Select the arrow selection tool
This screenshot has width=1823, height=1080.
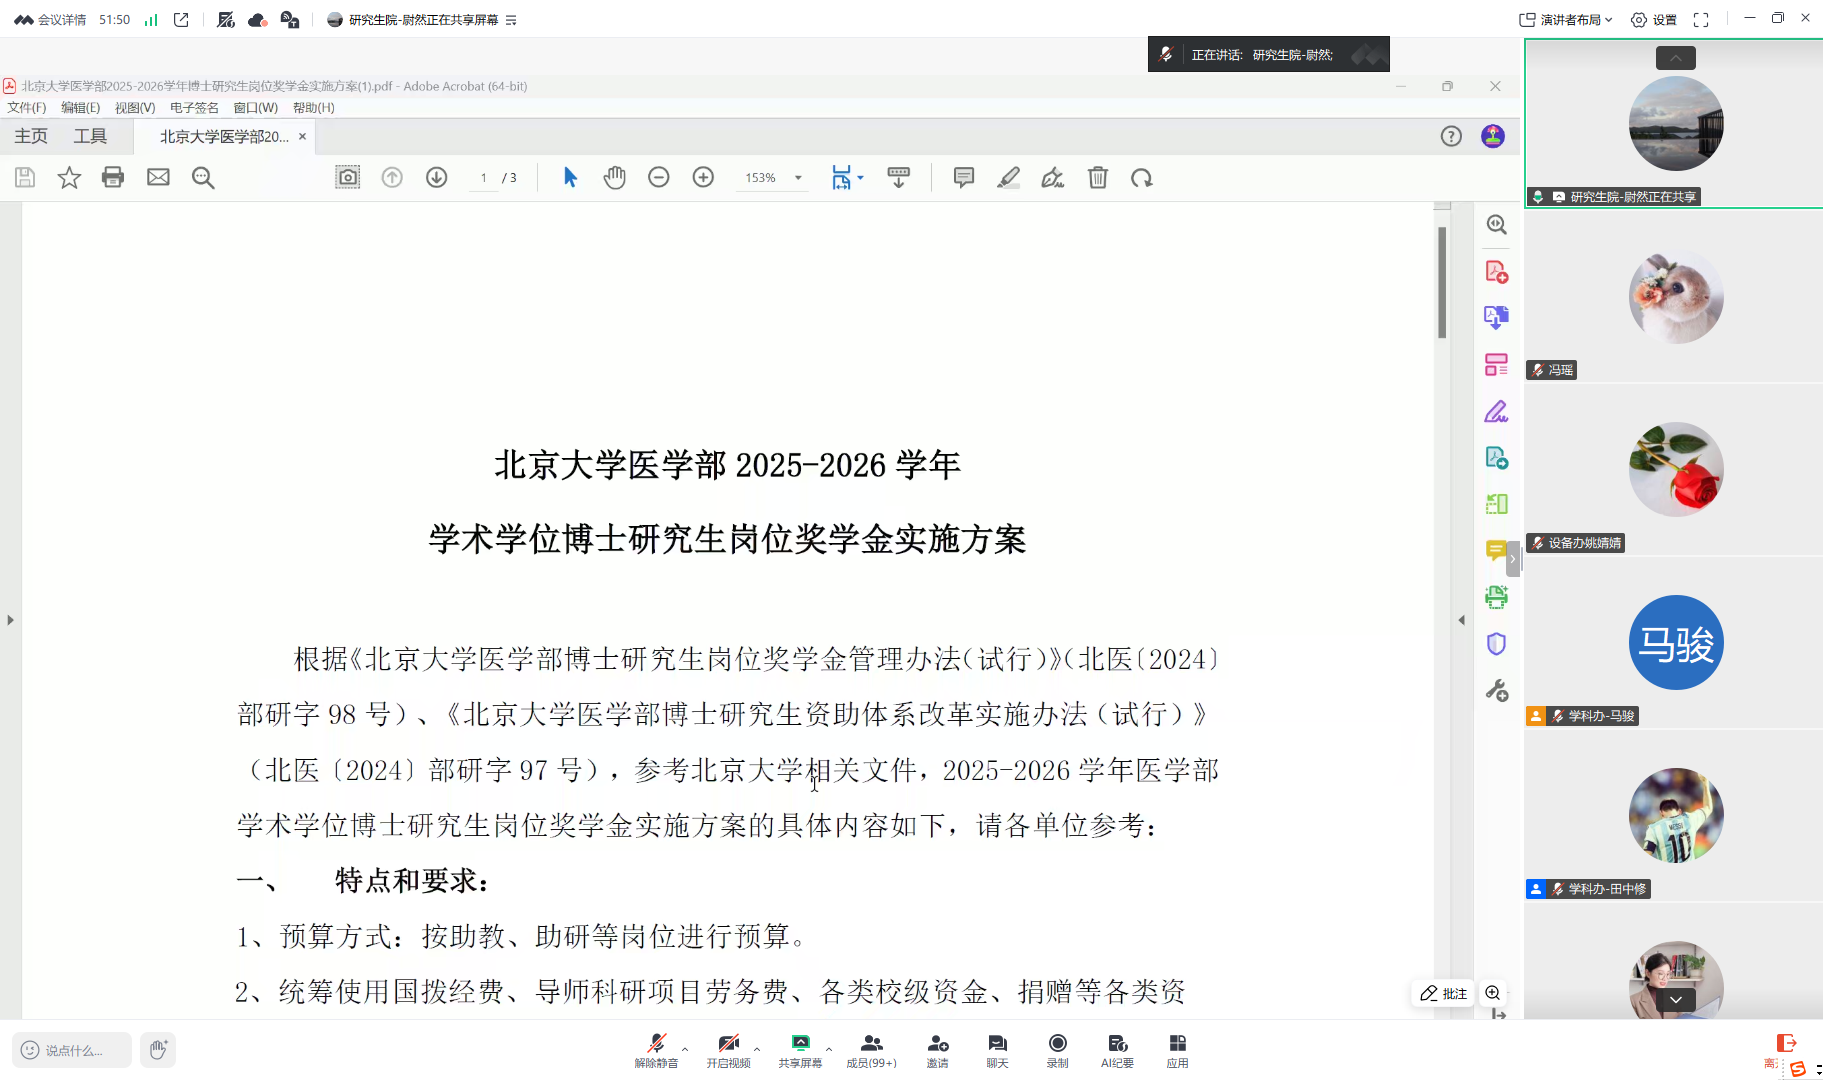pyautogui.click(x=570, y=178)
